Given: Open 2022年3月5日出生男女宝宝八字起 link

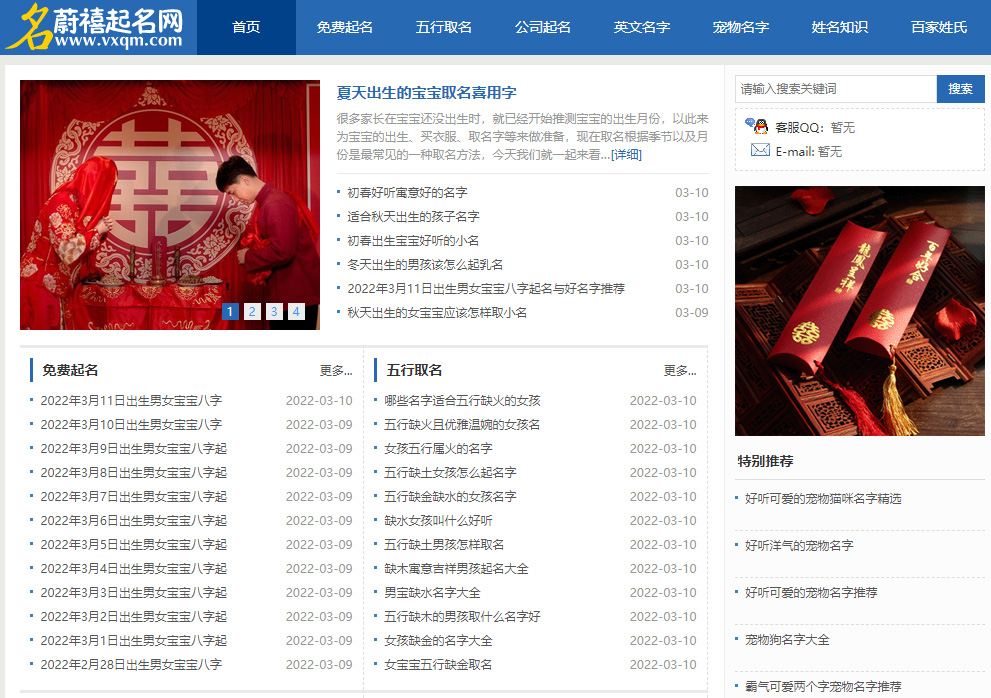Looking at the screenshot, I should (x=134, y=545).
